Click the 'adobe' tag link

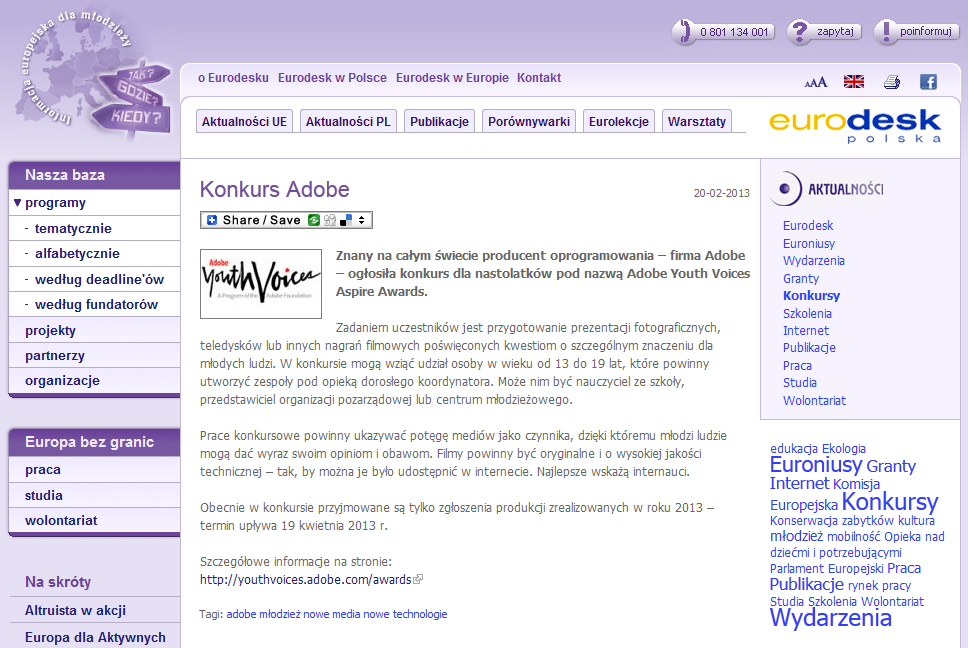[241, 614]
